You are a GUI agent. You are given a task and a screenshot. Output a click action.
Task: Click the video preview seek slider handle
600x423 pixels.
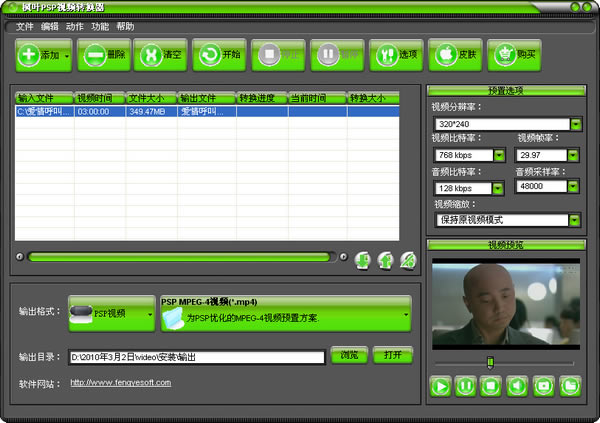[x=488, y=362]
